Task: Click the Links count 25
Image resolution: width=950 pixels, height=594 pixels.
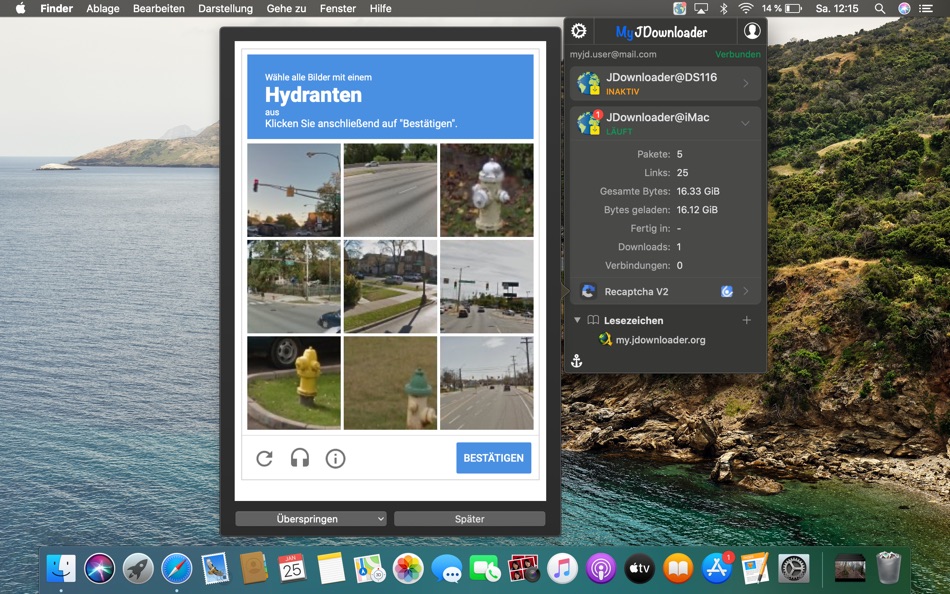Action: tap(682, 173)
